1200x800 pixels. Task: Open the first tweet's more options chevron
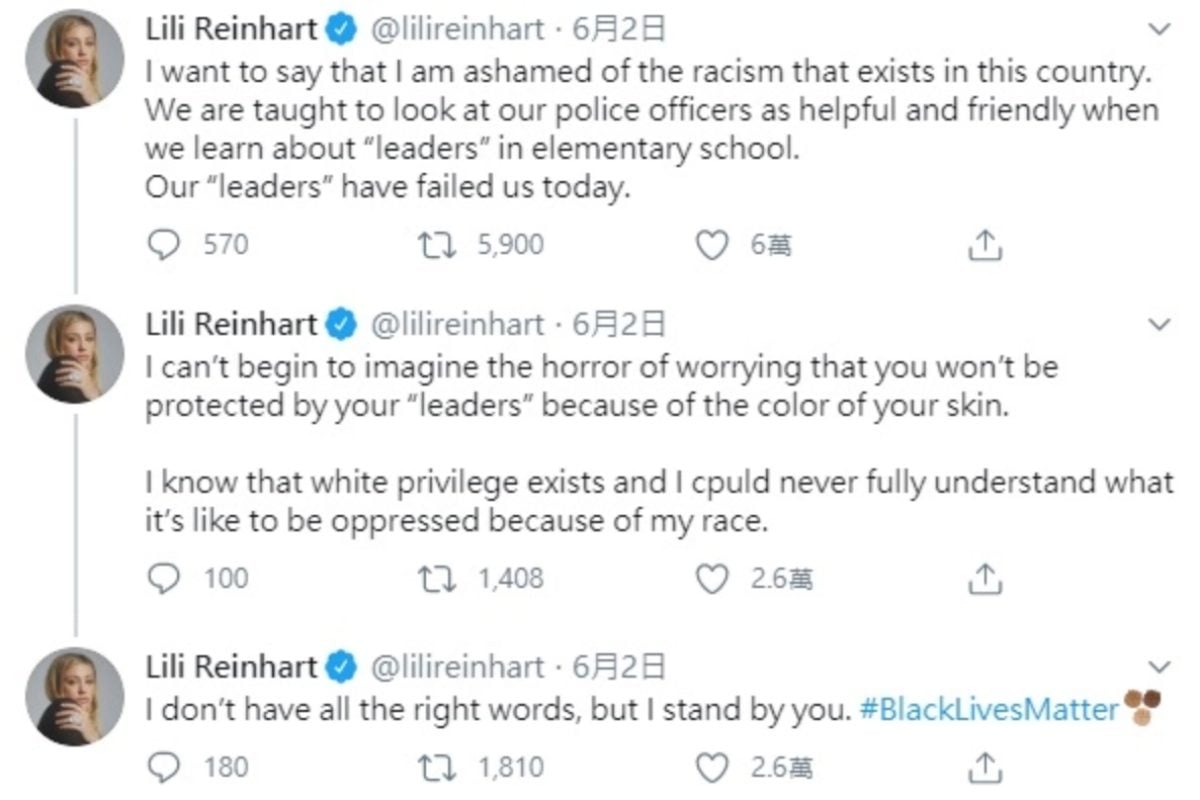(x=1160, y=31)
